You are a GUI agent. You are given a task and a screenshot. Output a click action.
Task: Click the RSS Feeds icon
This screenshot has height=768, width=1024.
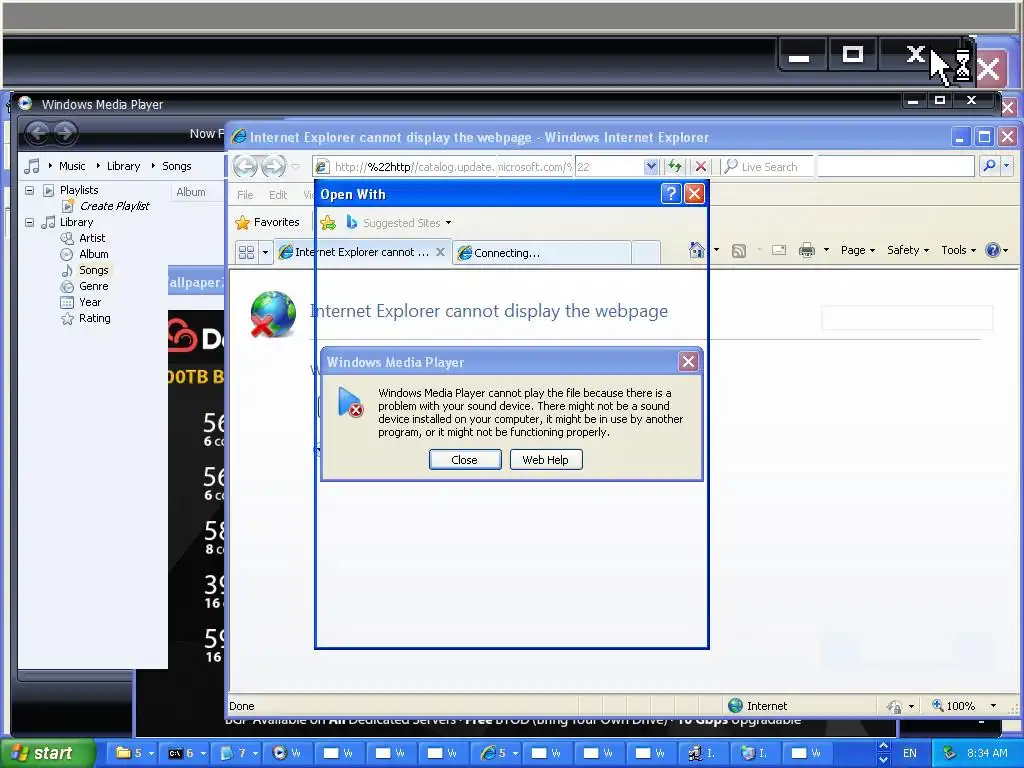(x=739, y=251)
